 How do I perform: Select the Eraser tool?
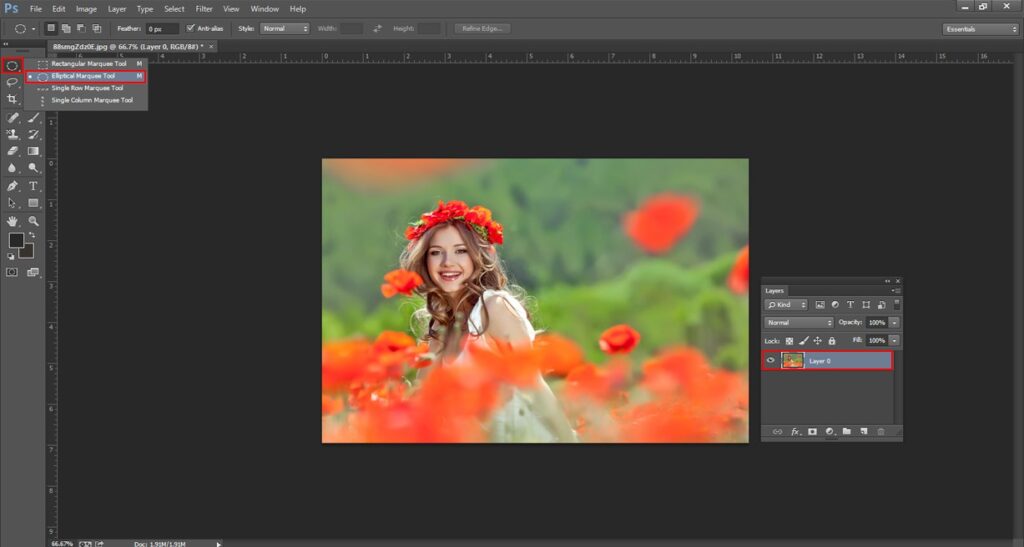click(x=12, y=151)
